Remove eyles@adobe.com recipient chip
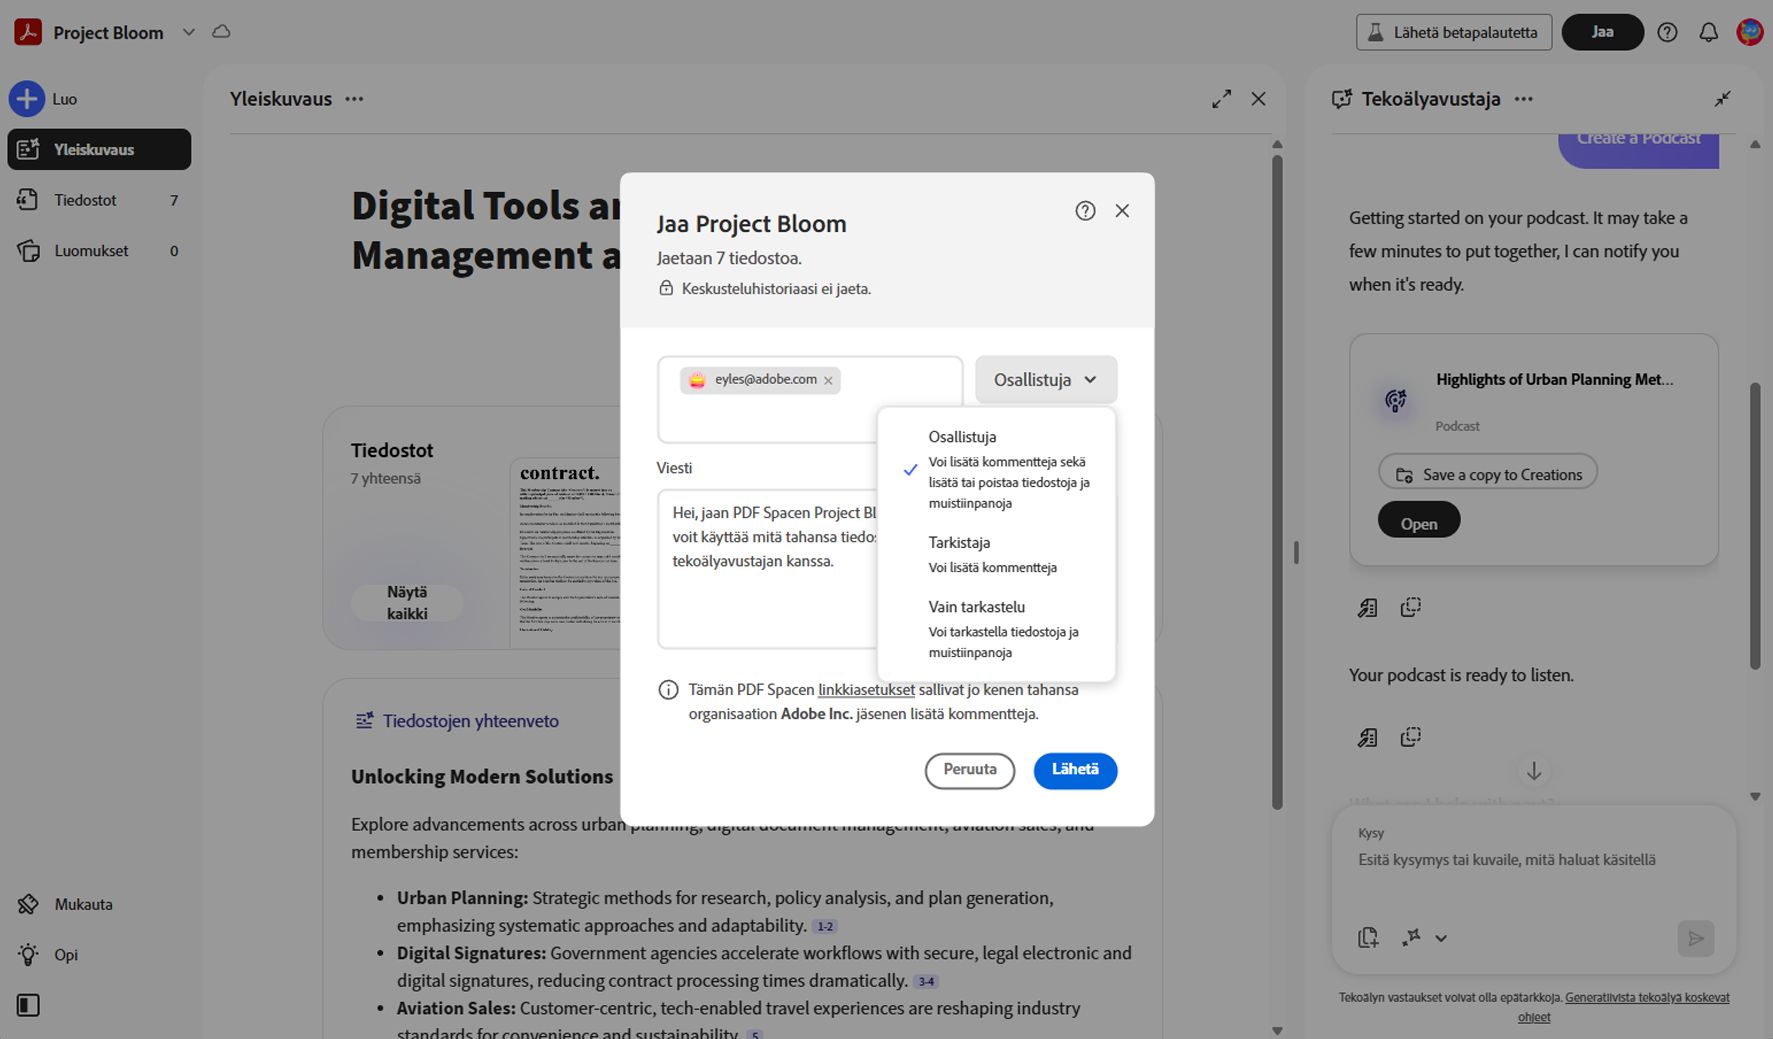1773x1039 pixels. click(x=828, y=380)
